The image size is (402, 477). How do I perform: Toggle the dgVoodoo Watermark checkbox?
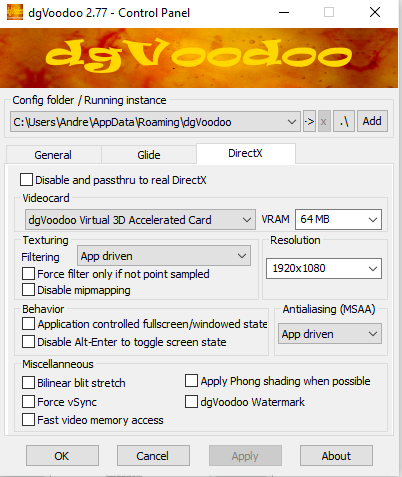[x=191, y=402]
